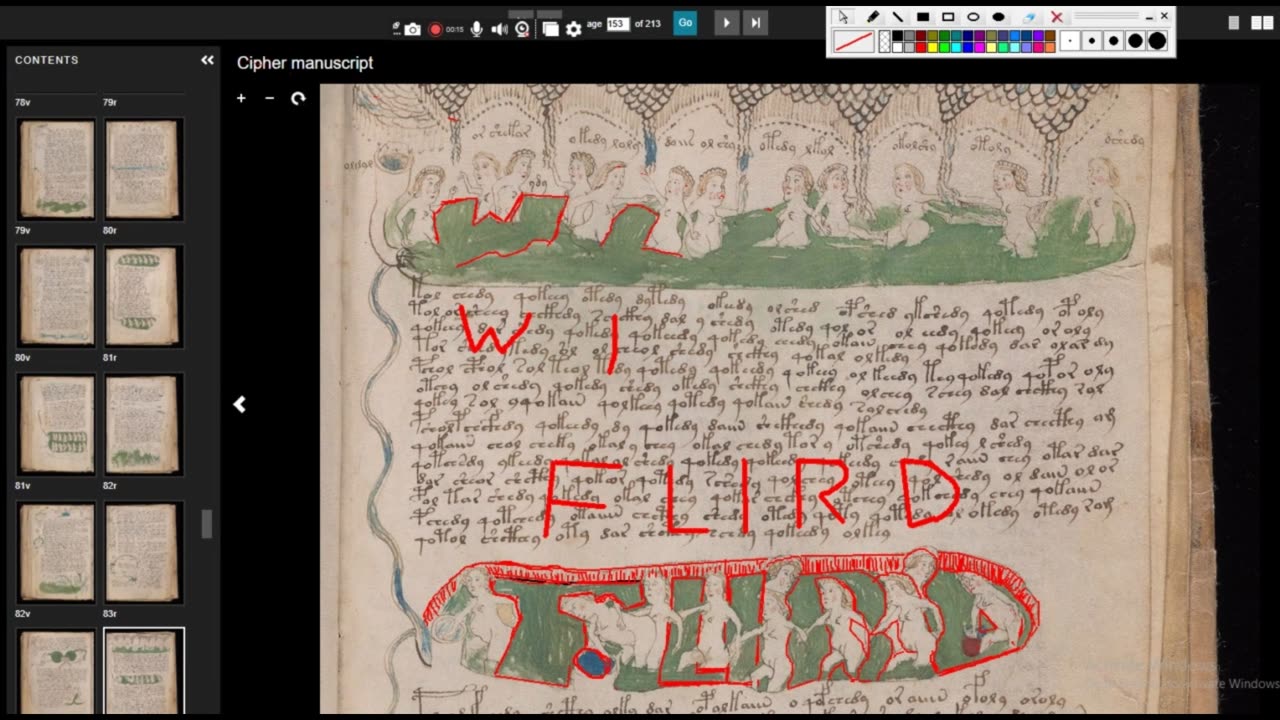Toggle the system speaker audio icon
The height and width of the screenshot is (720, 1280).
[499, 29]
